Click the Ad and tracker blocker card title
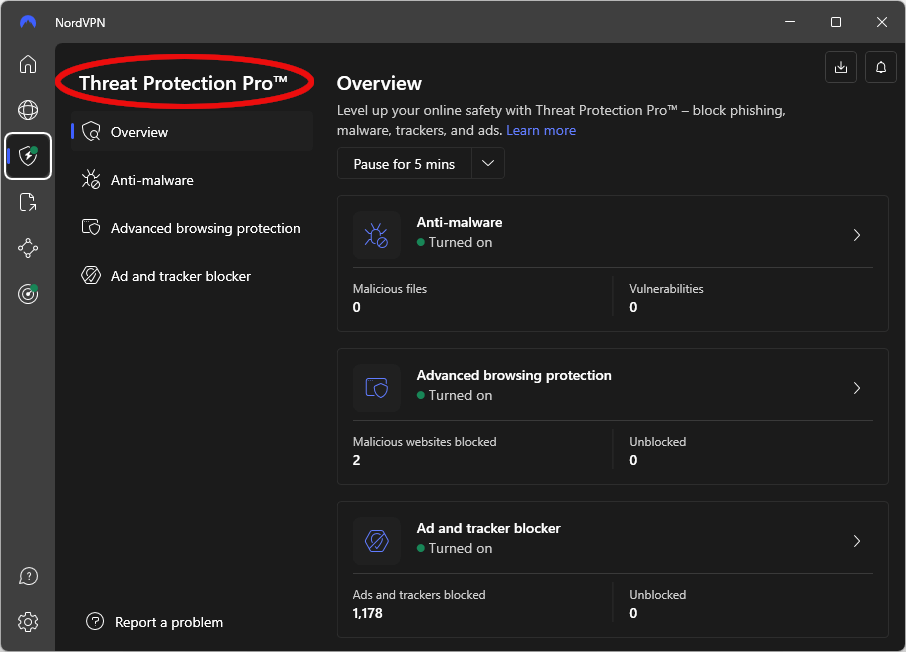Image resolution: width=906 pixels, height=652 pixels. (488, 528)
